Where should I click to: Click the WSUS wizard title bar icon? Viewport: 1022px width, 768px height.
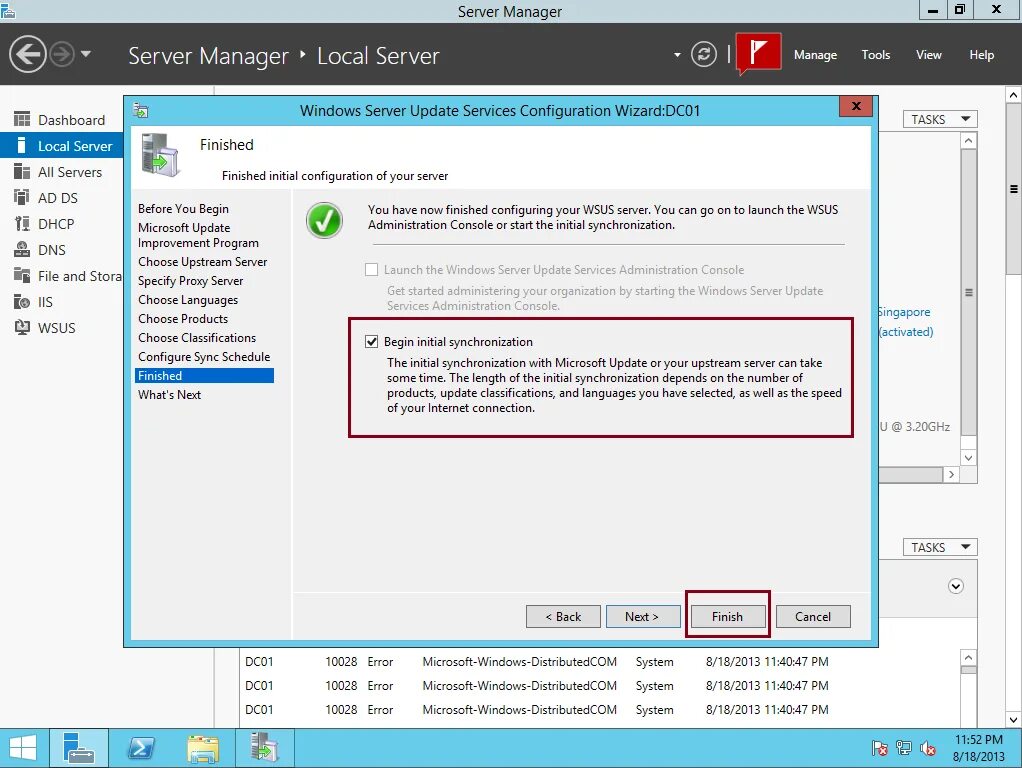(x=141, y=111)
